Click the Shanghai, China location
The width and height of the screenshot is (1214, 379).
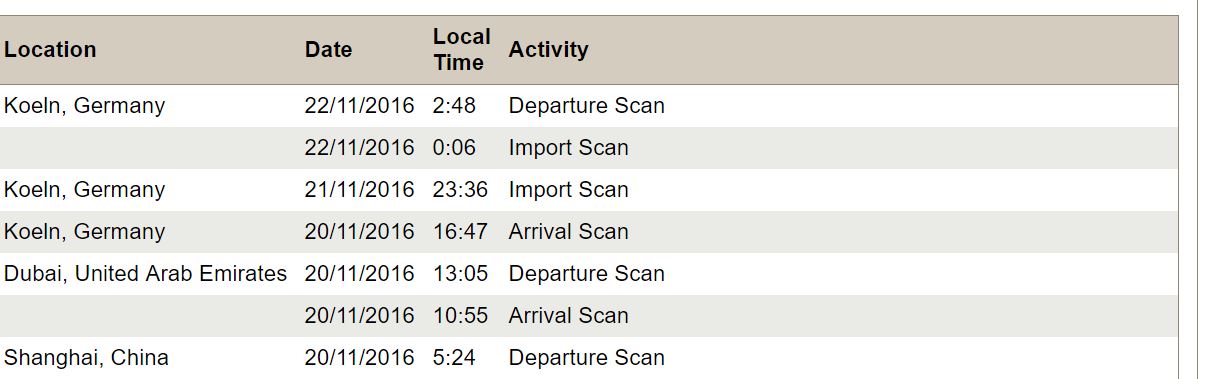[x=86, y=358]
